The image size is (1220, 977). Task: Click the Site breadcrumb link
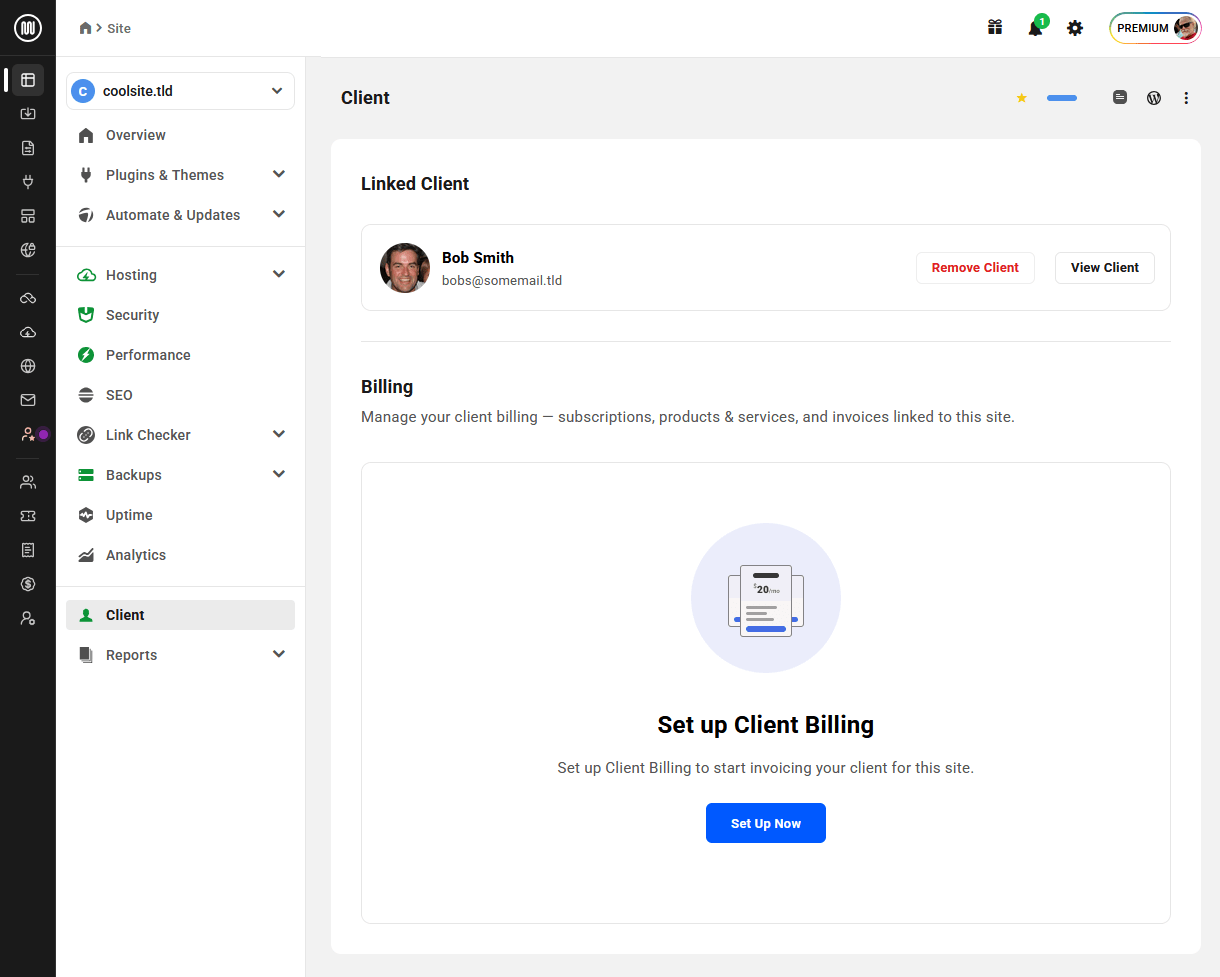click(119, 28)
